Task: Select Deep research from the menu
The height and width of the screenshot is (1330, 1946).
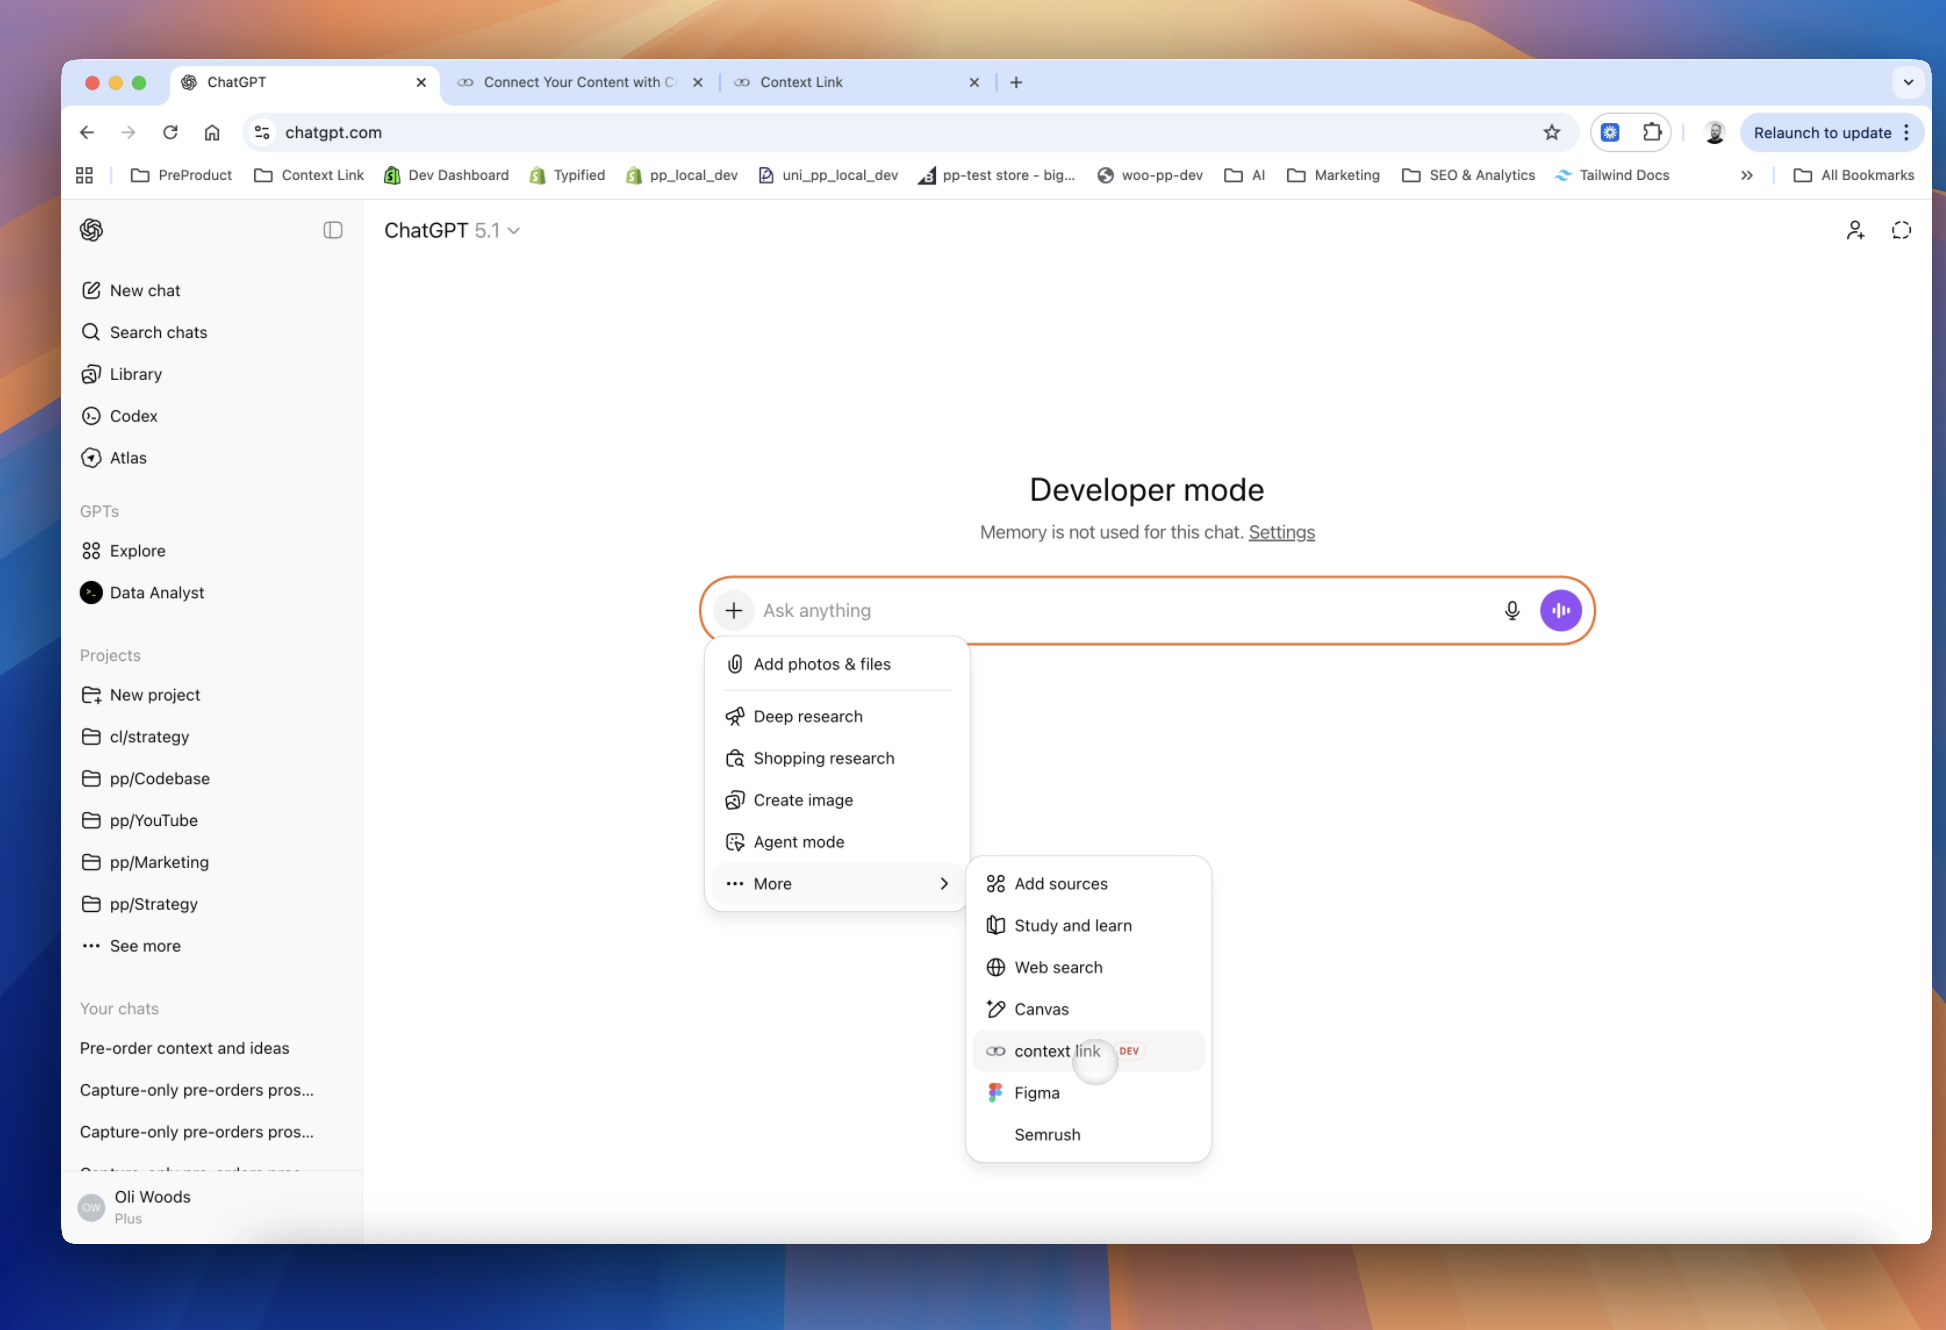Action: [x=808, y=716]
